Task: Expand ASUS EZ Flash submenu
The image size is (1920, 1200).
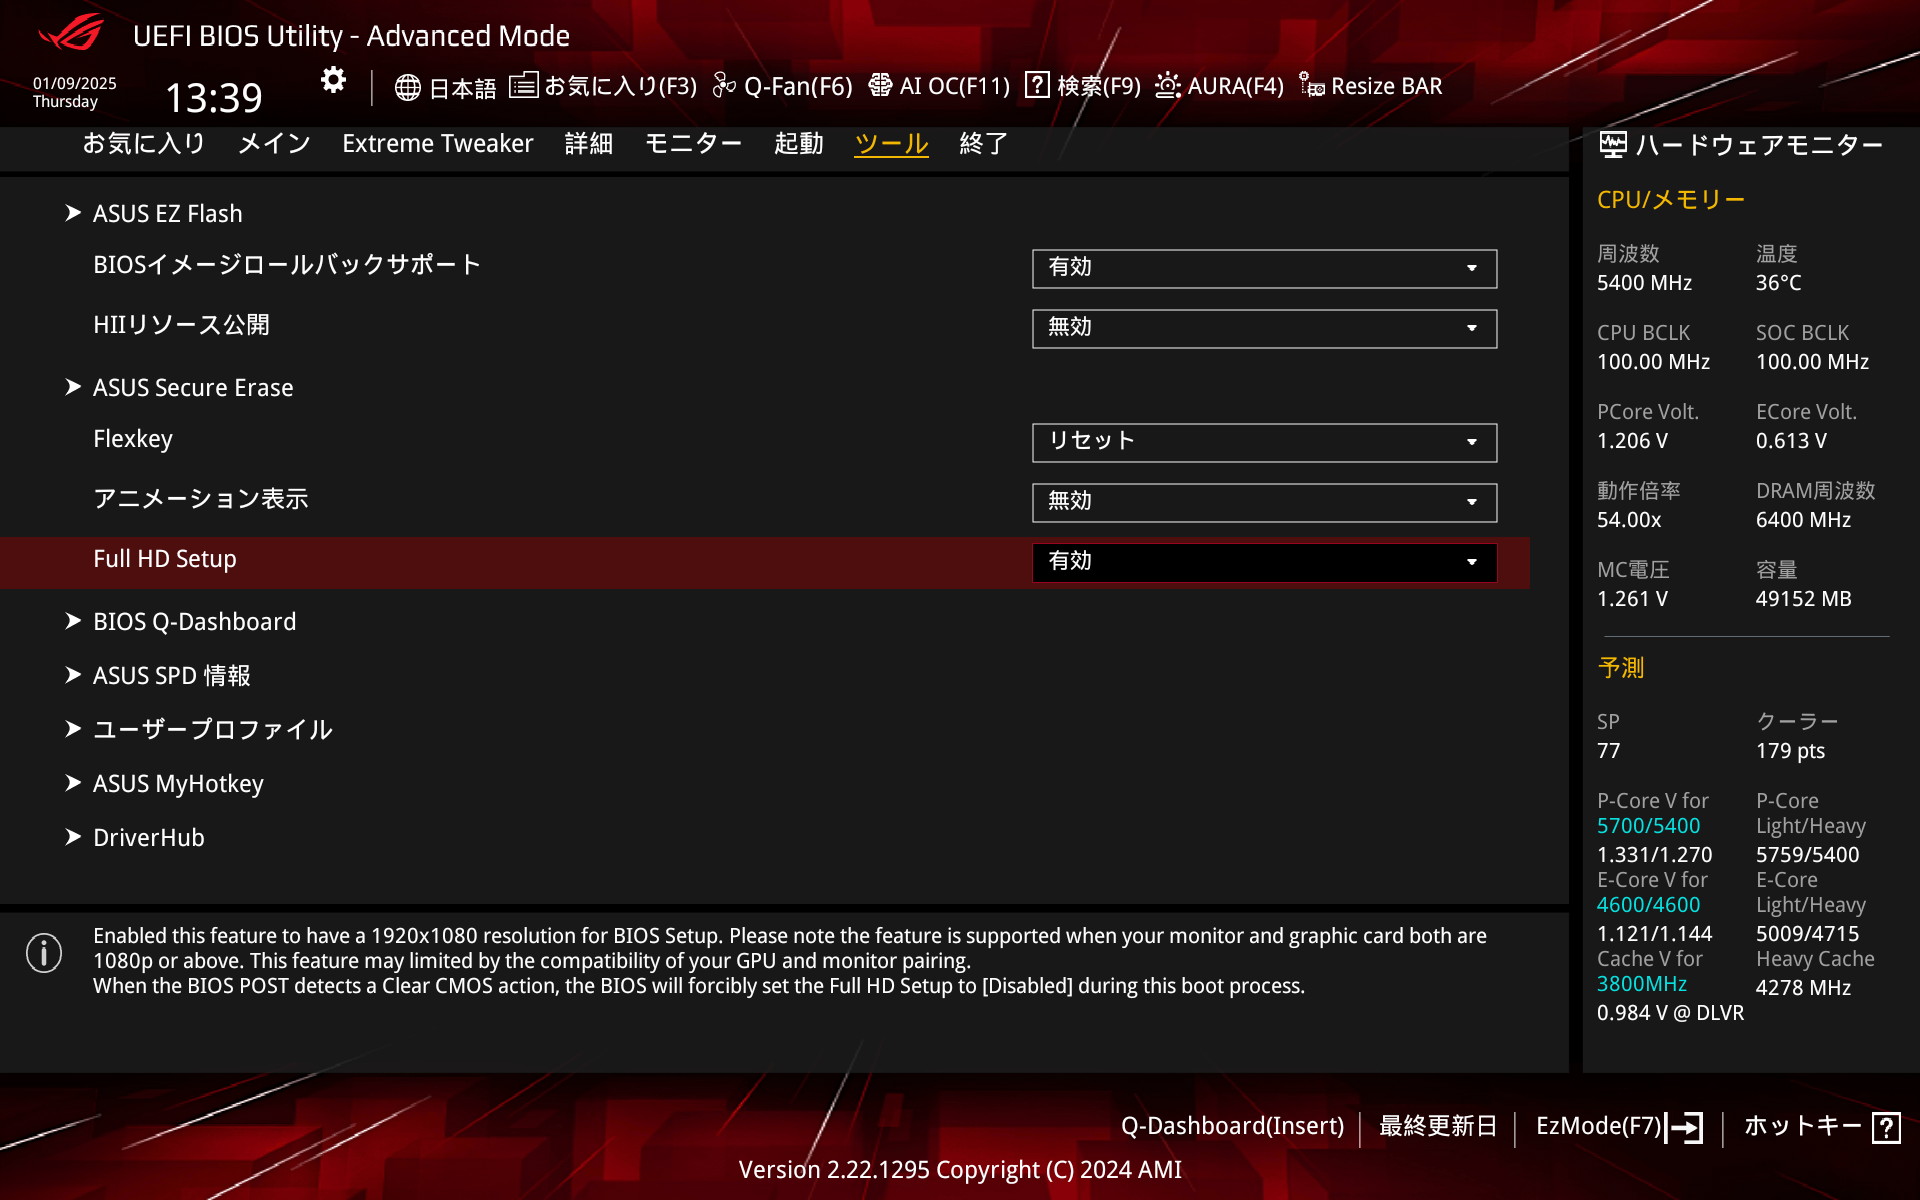Action: click(167, 214)
